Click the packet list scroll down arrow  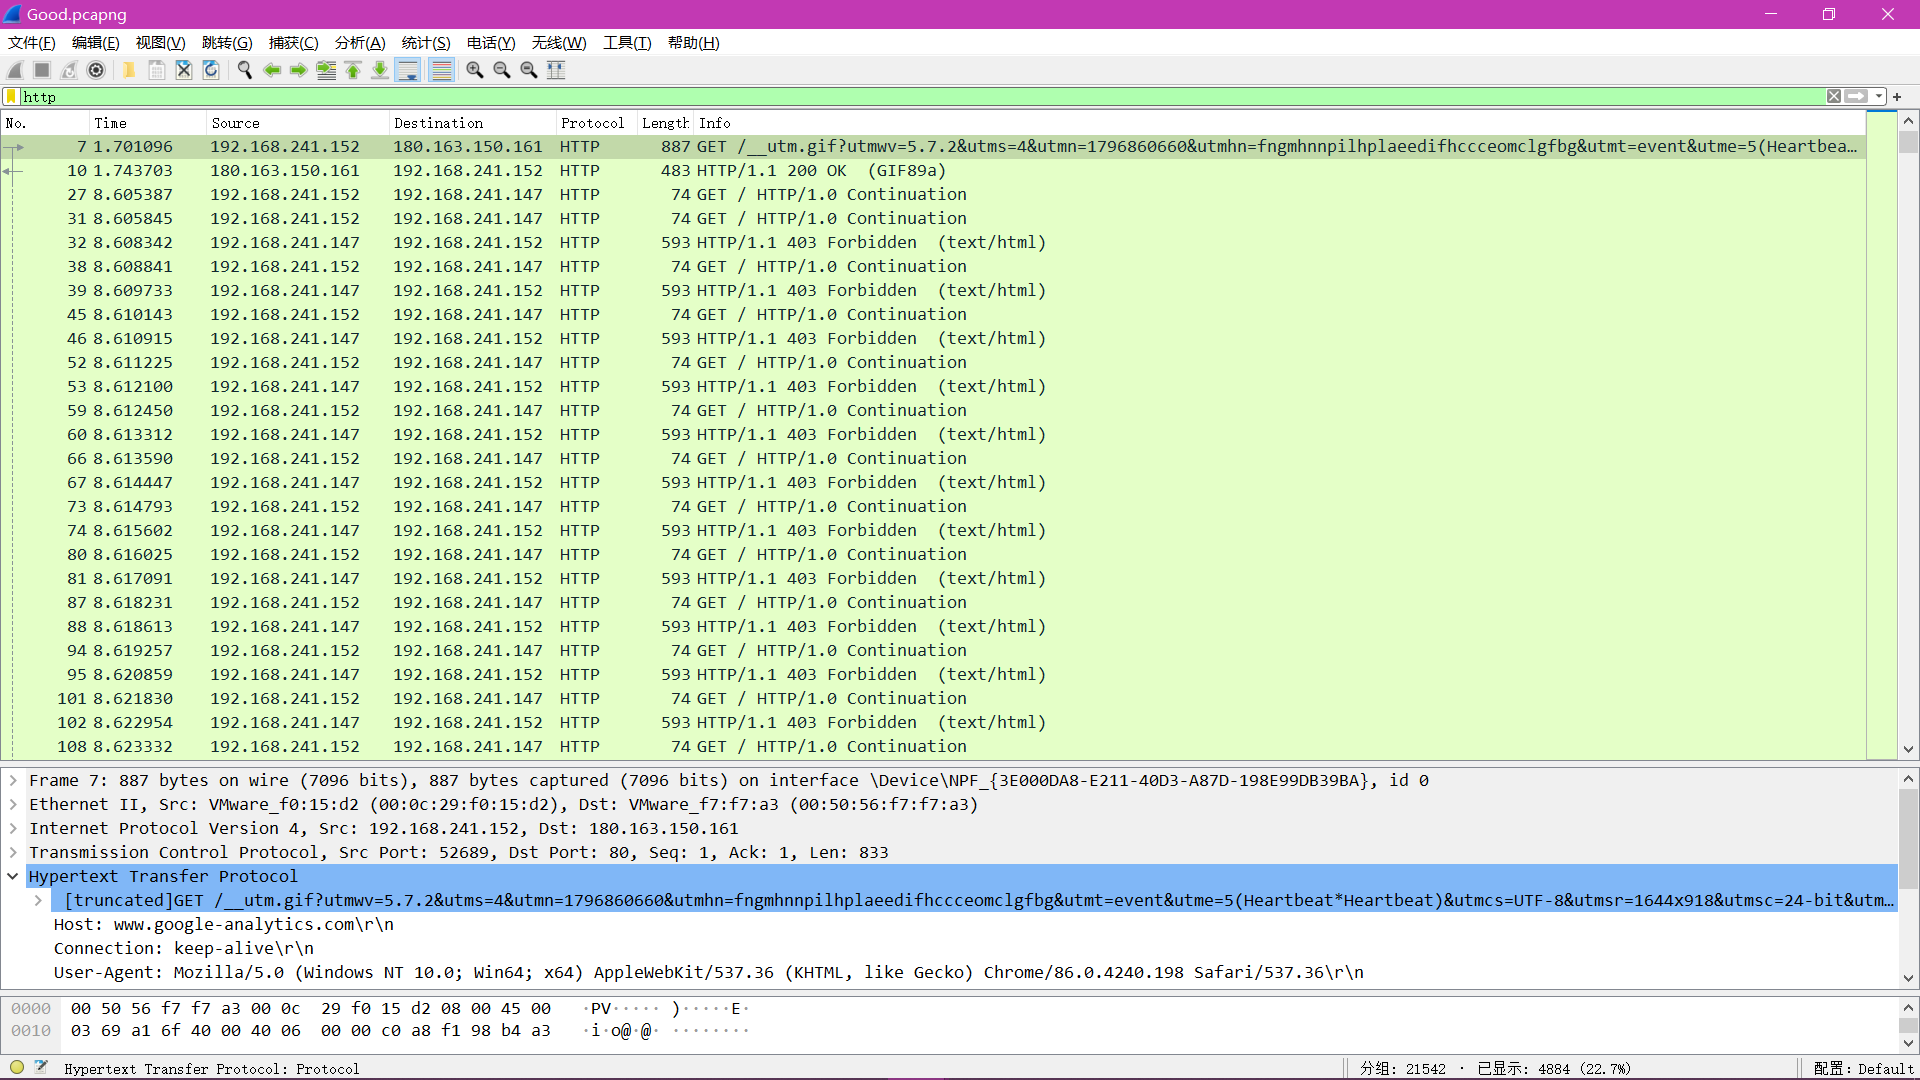[x=1908, y=749]
